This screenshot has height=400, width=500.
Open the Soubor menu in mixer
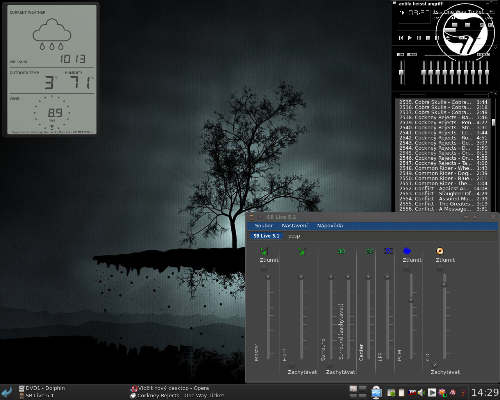click(x=263, y=226)
